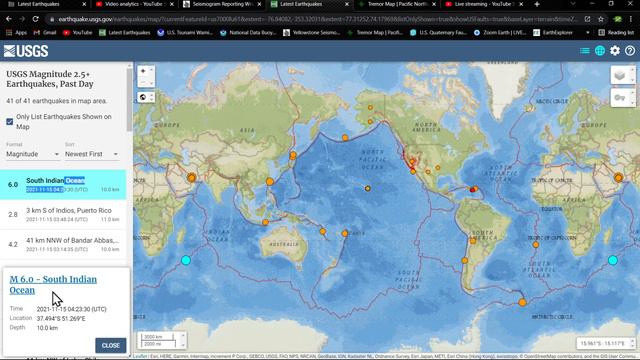Open the YouTube bookmark
Screen dimensions: 640x360
[x=78, y=33]
